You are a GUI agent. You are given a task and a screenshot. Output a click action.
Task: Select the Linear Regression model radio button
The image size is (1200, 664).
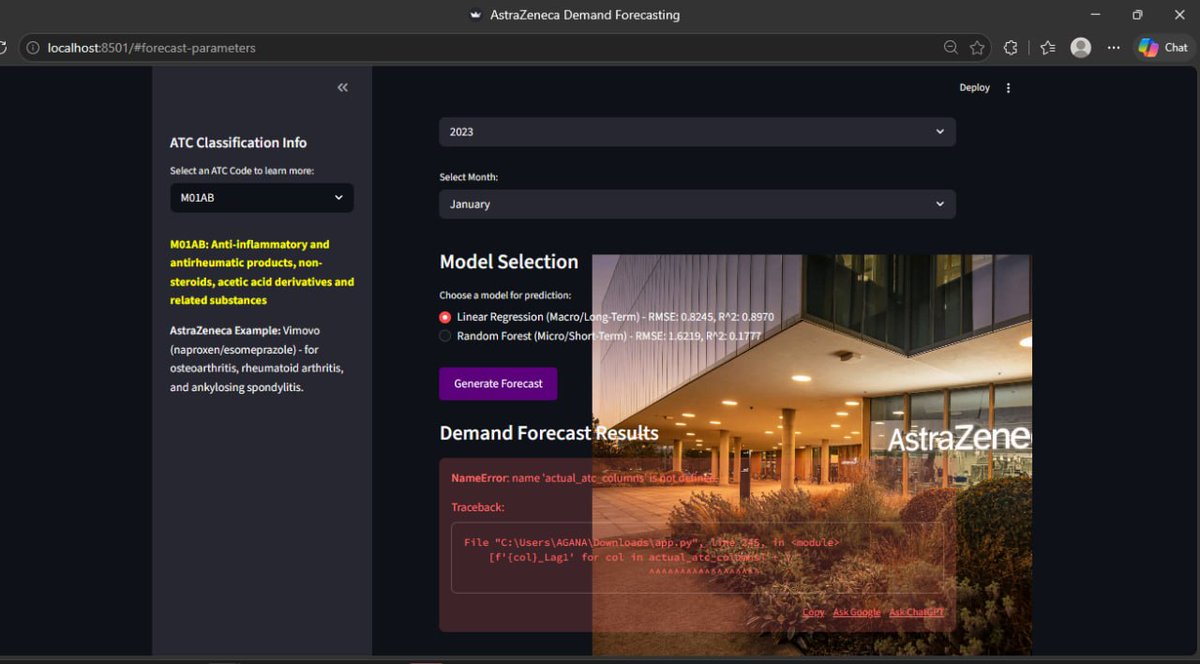[445, 317]
